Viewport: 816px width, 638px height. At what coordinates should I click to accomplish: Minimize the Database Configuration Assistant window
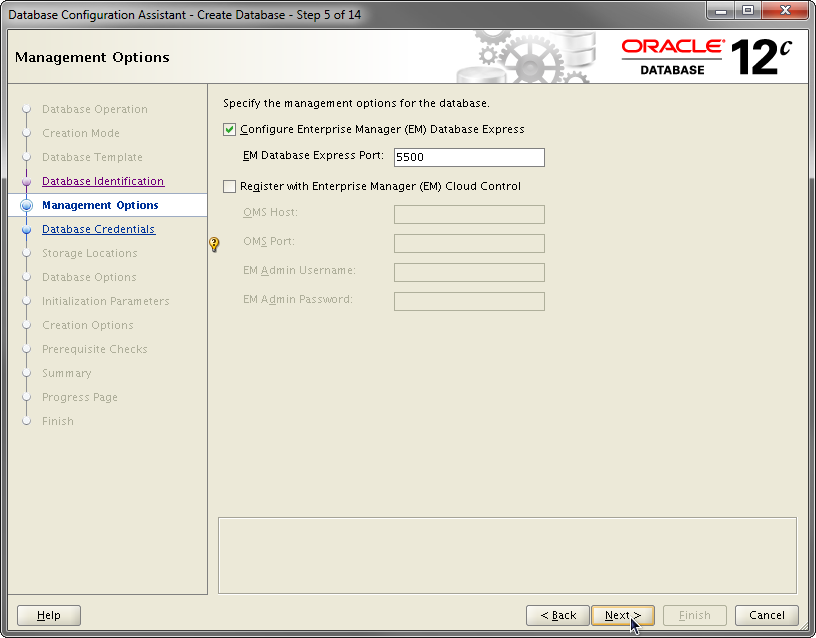(x=721, y=10)
